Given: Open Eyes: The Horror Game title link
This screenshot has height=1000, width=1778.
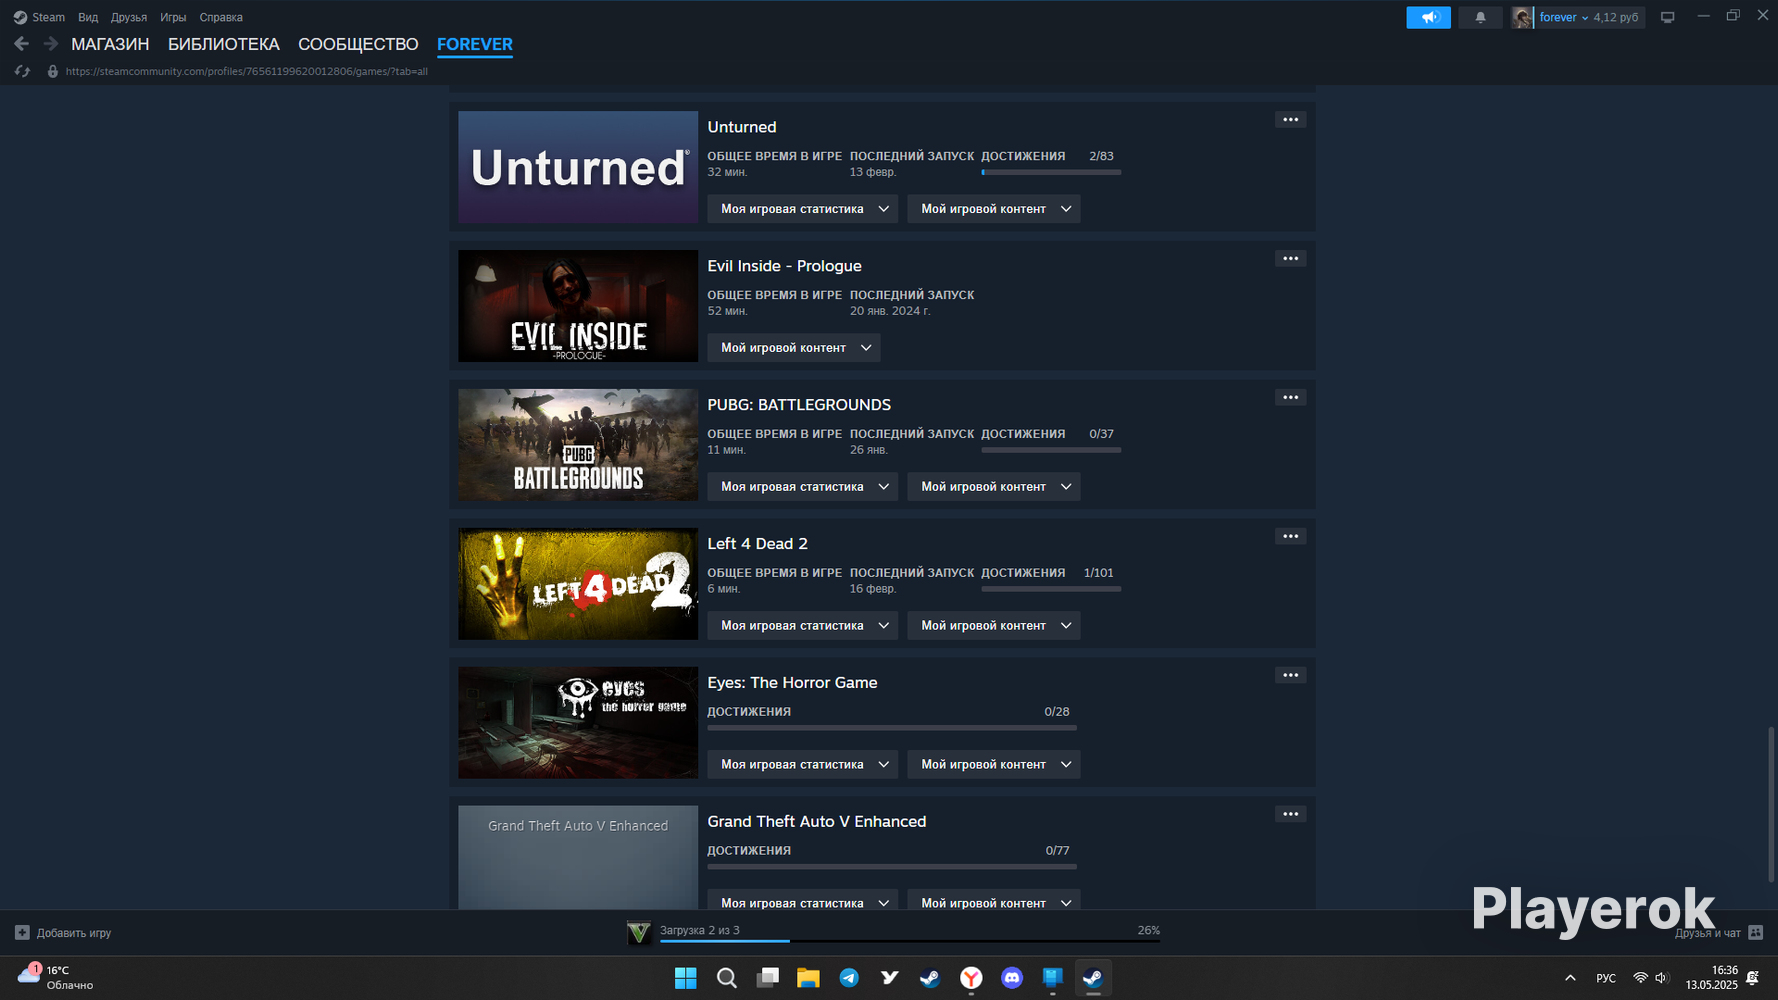Looking at the screenshot, I should coord(793,683).
